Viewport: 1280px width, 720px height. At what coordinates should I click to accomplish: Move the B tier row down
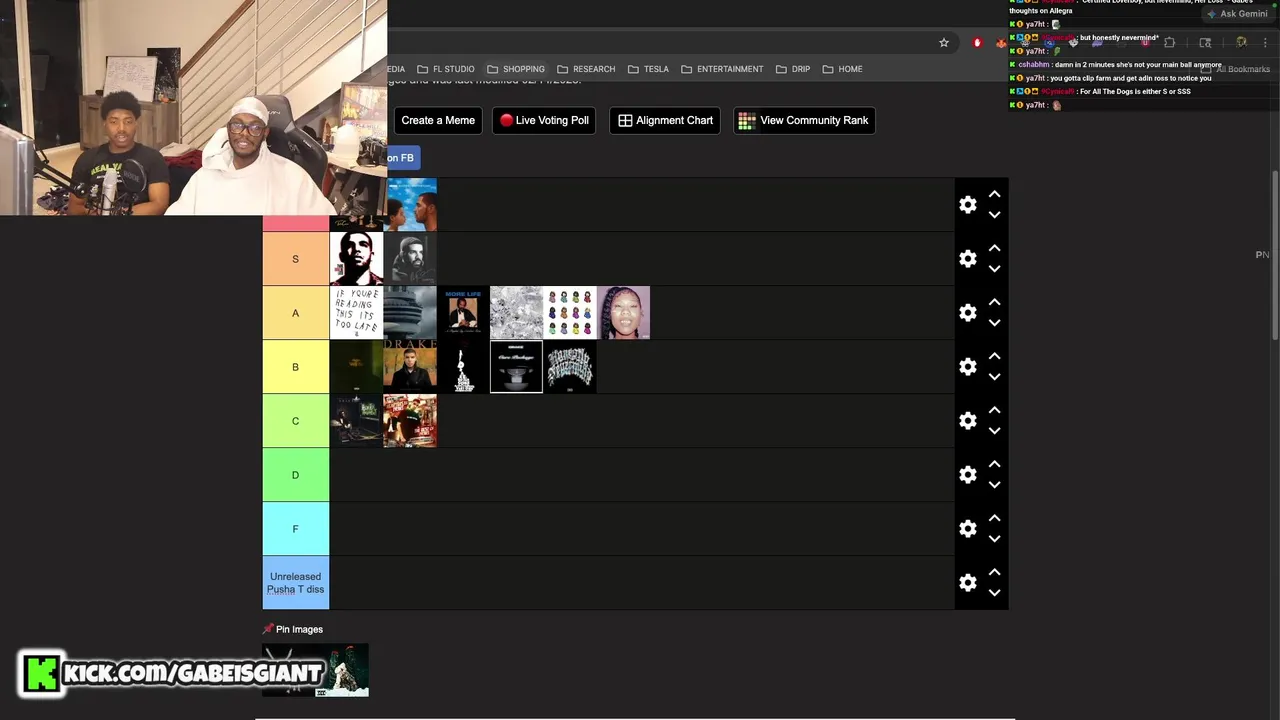coord(995,377)
